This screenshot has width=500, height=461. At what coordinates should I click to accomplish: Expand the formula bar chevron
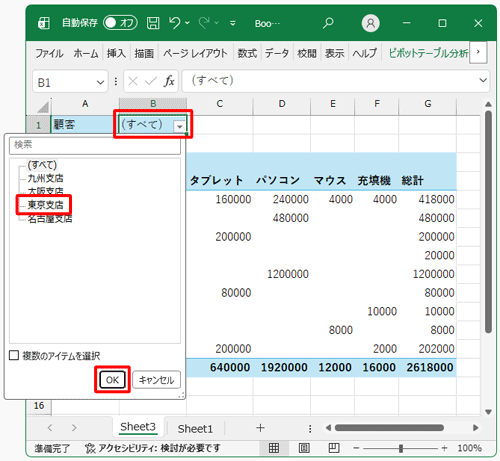(x=483, y=80)
